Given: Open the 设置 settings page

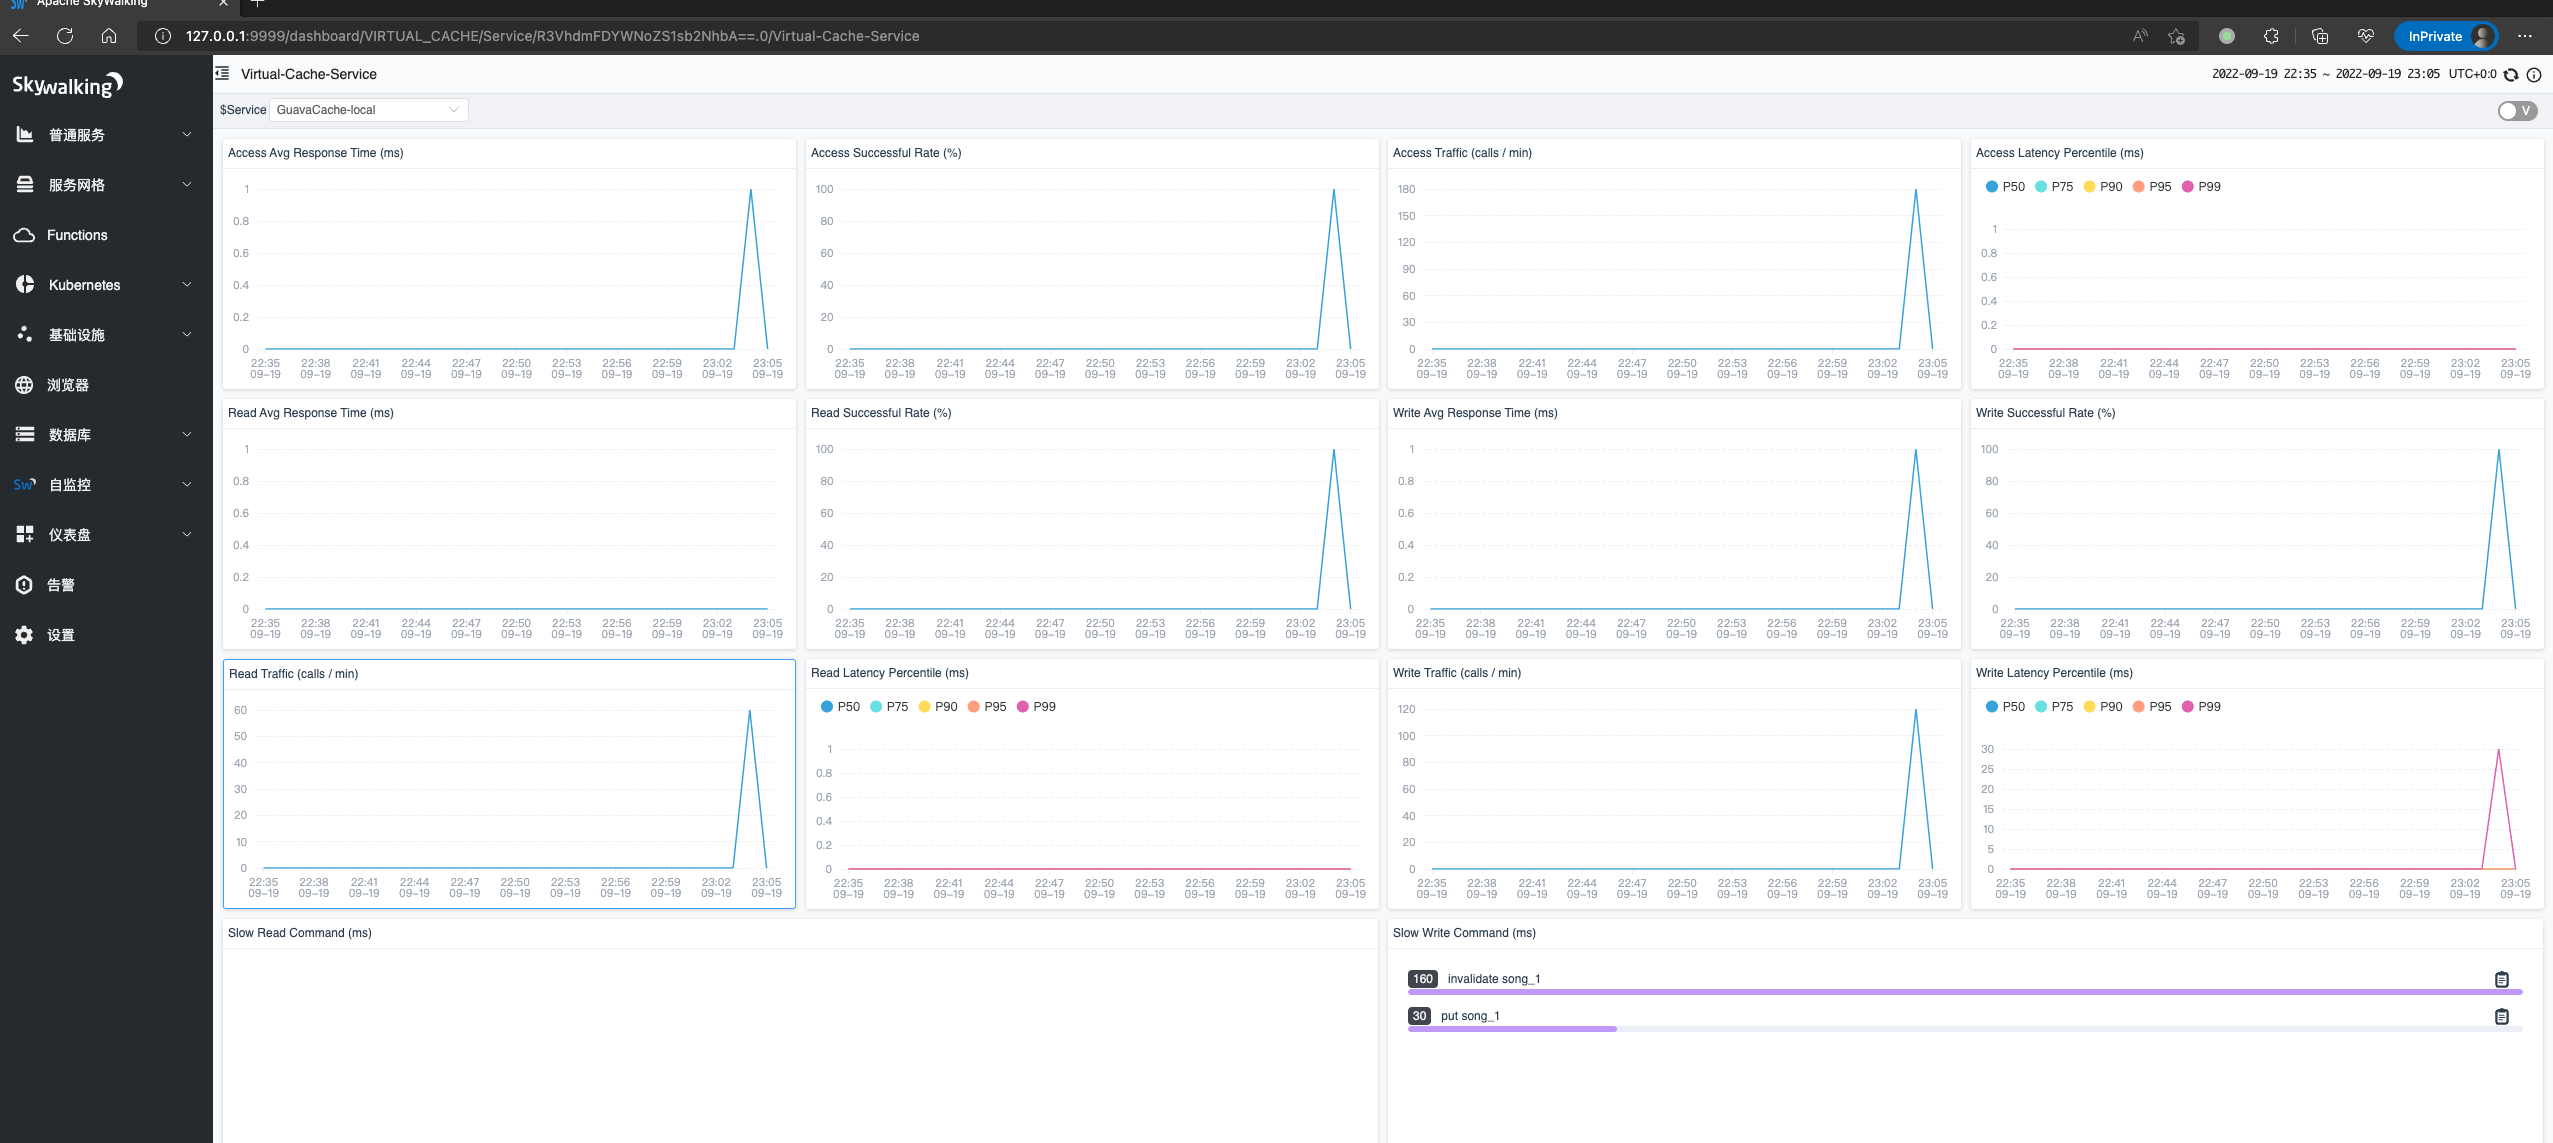Looking at the screenshot, I should click(60, 635).
